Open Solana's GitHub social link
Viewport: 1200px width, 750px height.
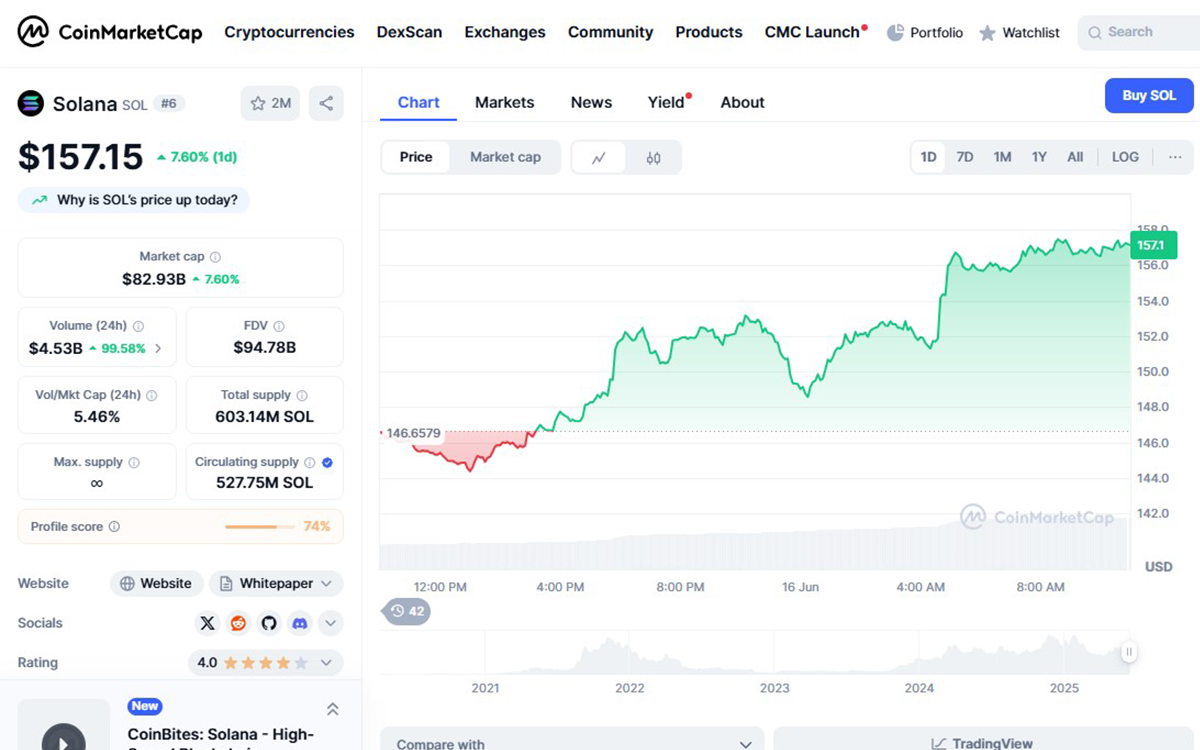(x=269, y=623)
